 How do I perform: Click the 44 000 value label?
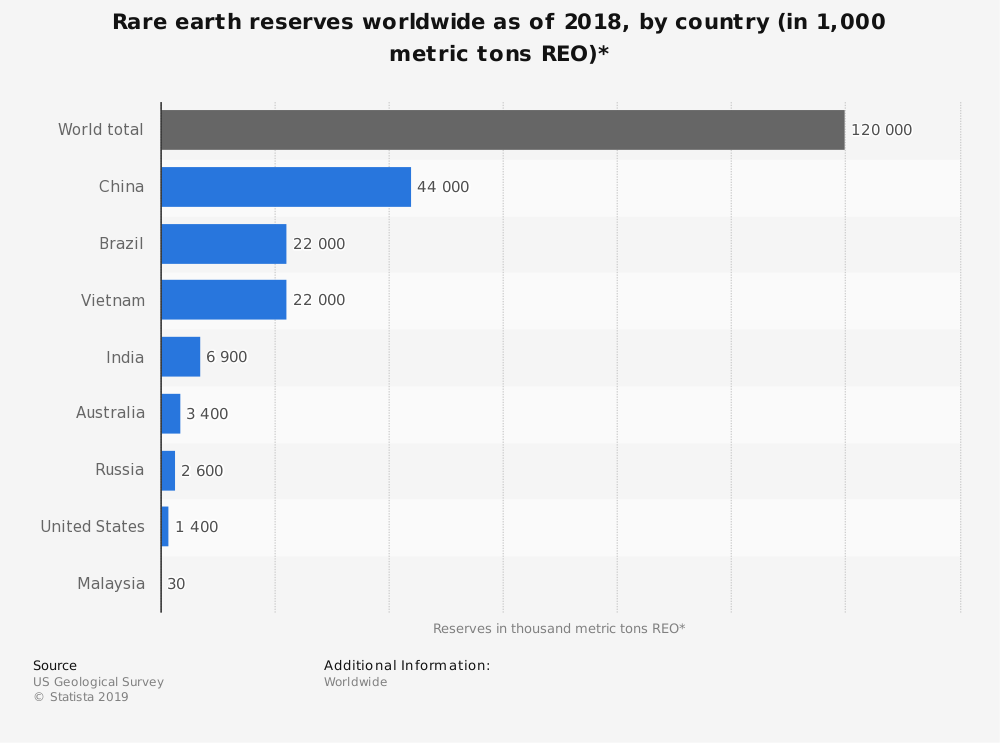click(x=442, y=187)
